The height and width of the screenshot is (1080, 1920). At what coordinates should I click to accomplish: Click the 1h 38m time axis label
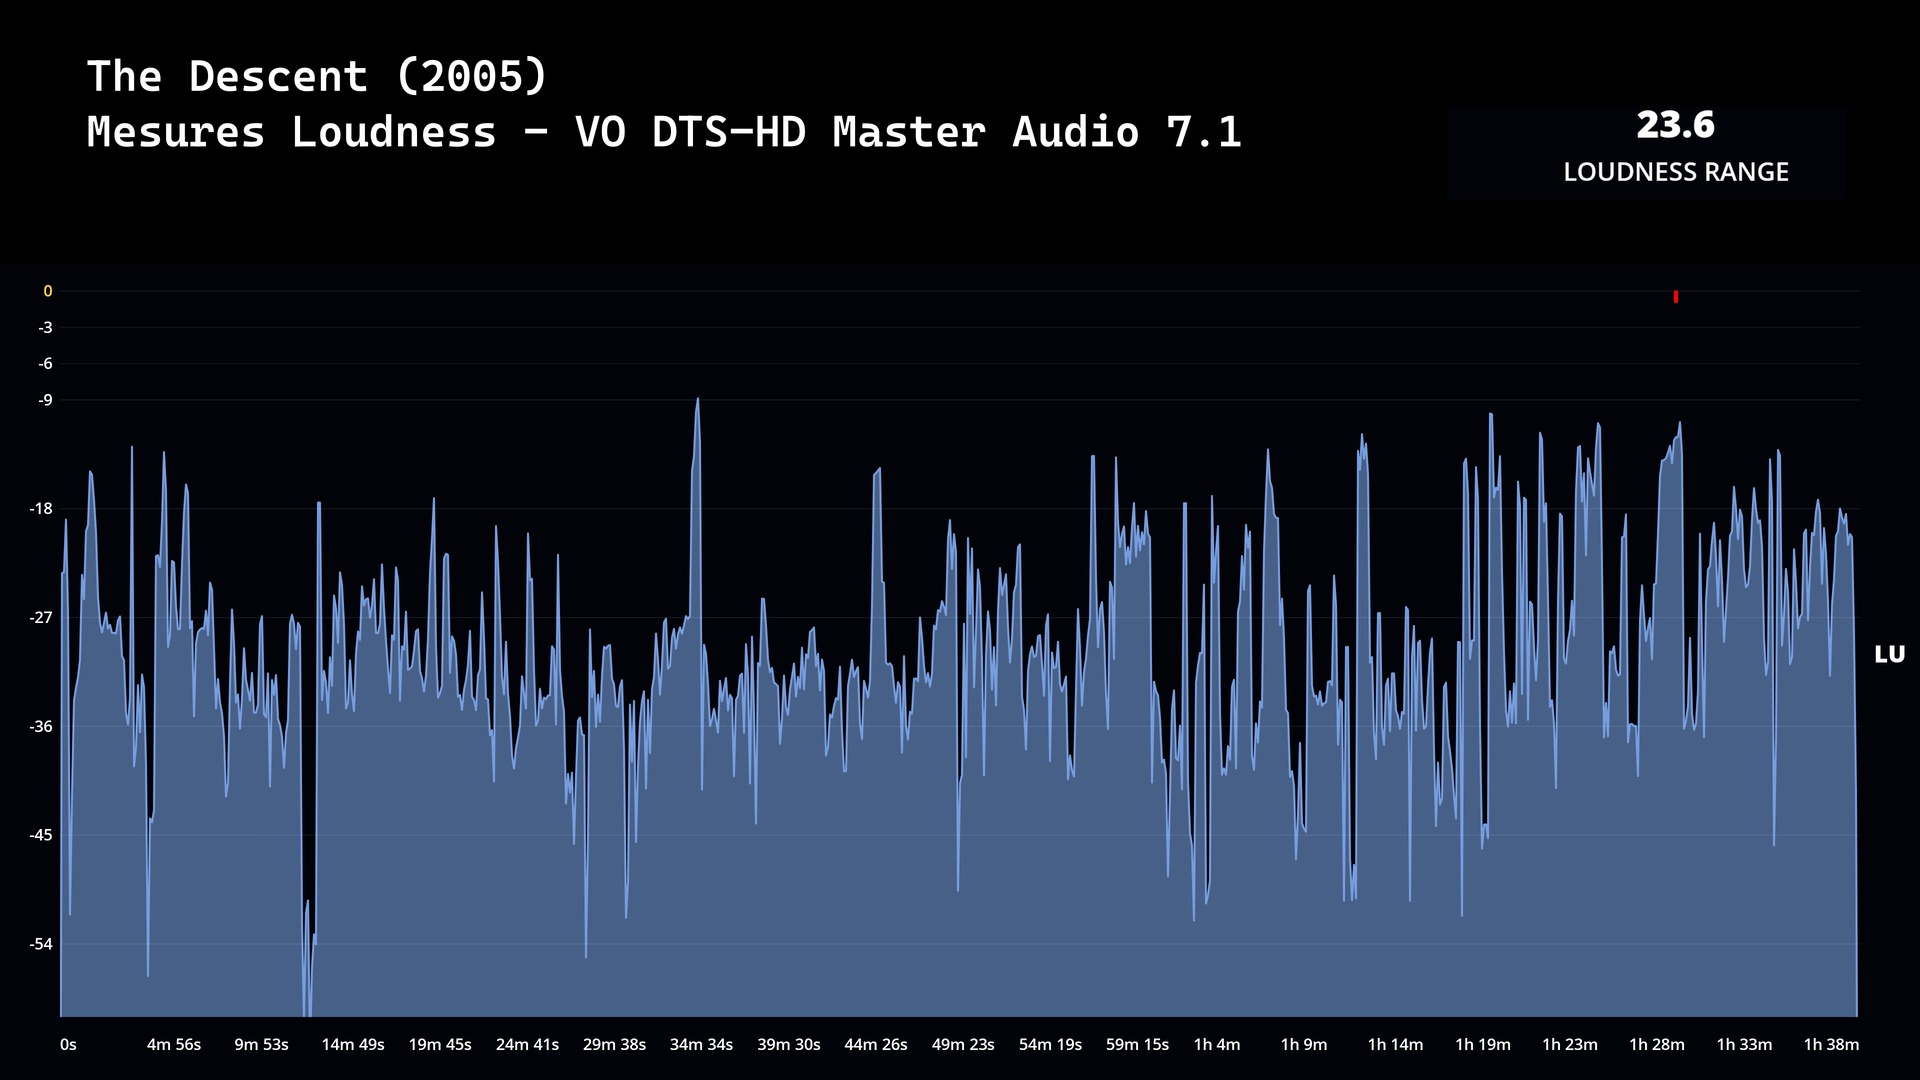1830,1044
